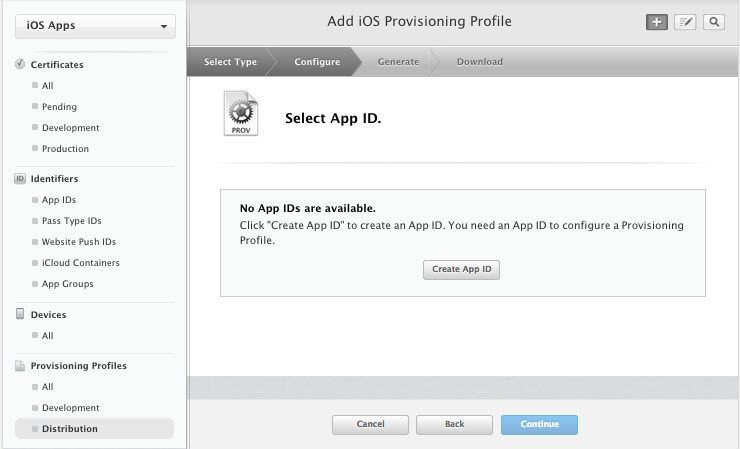Go to the Select Type step

pyautogui.click(x=230, y=62)
